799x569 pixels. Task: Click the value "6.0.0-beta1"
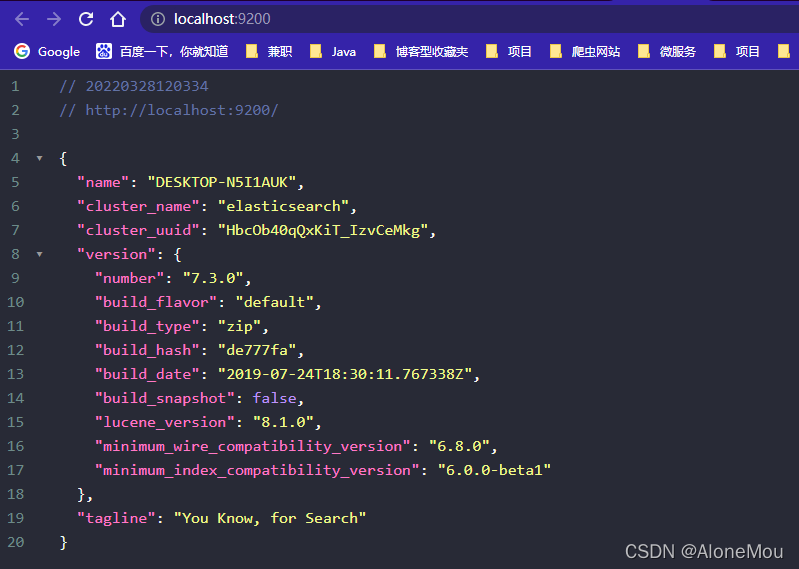pos(494,470)
